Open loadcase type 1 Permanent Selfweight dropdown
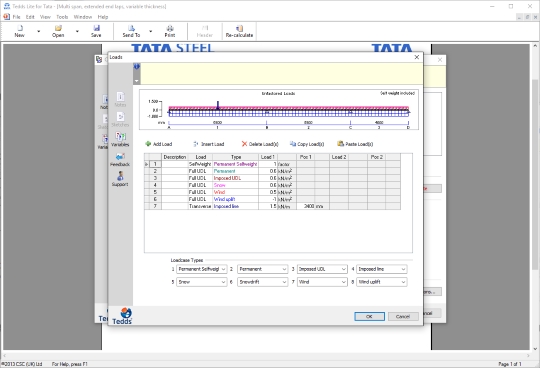The height and width of the screenshot is (368, 540). 201,269
